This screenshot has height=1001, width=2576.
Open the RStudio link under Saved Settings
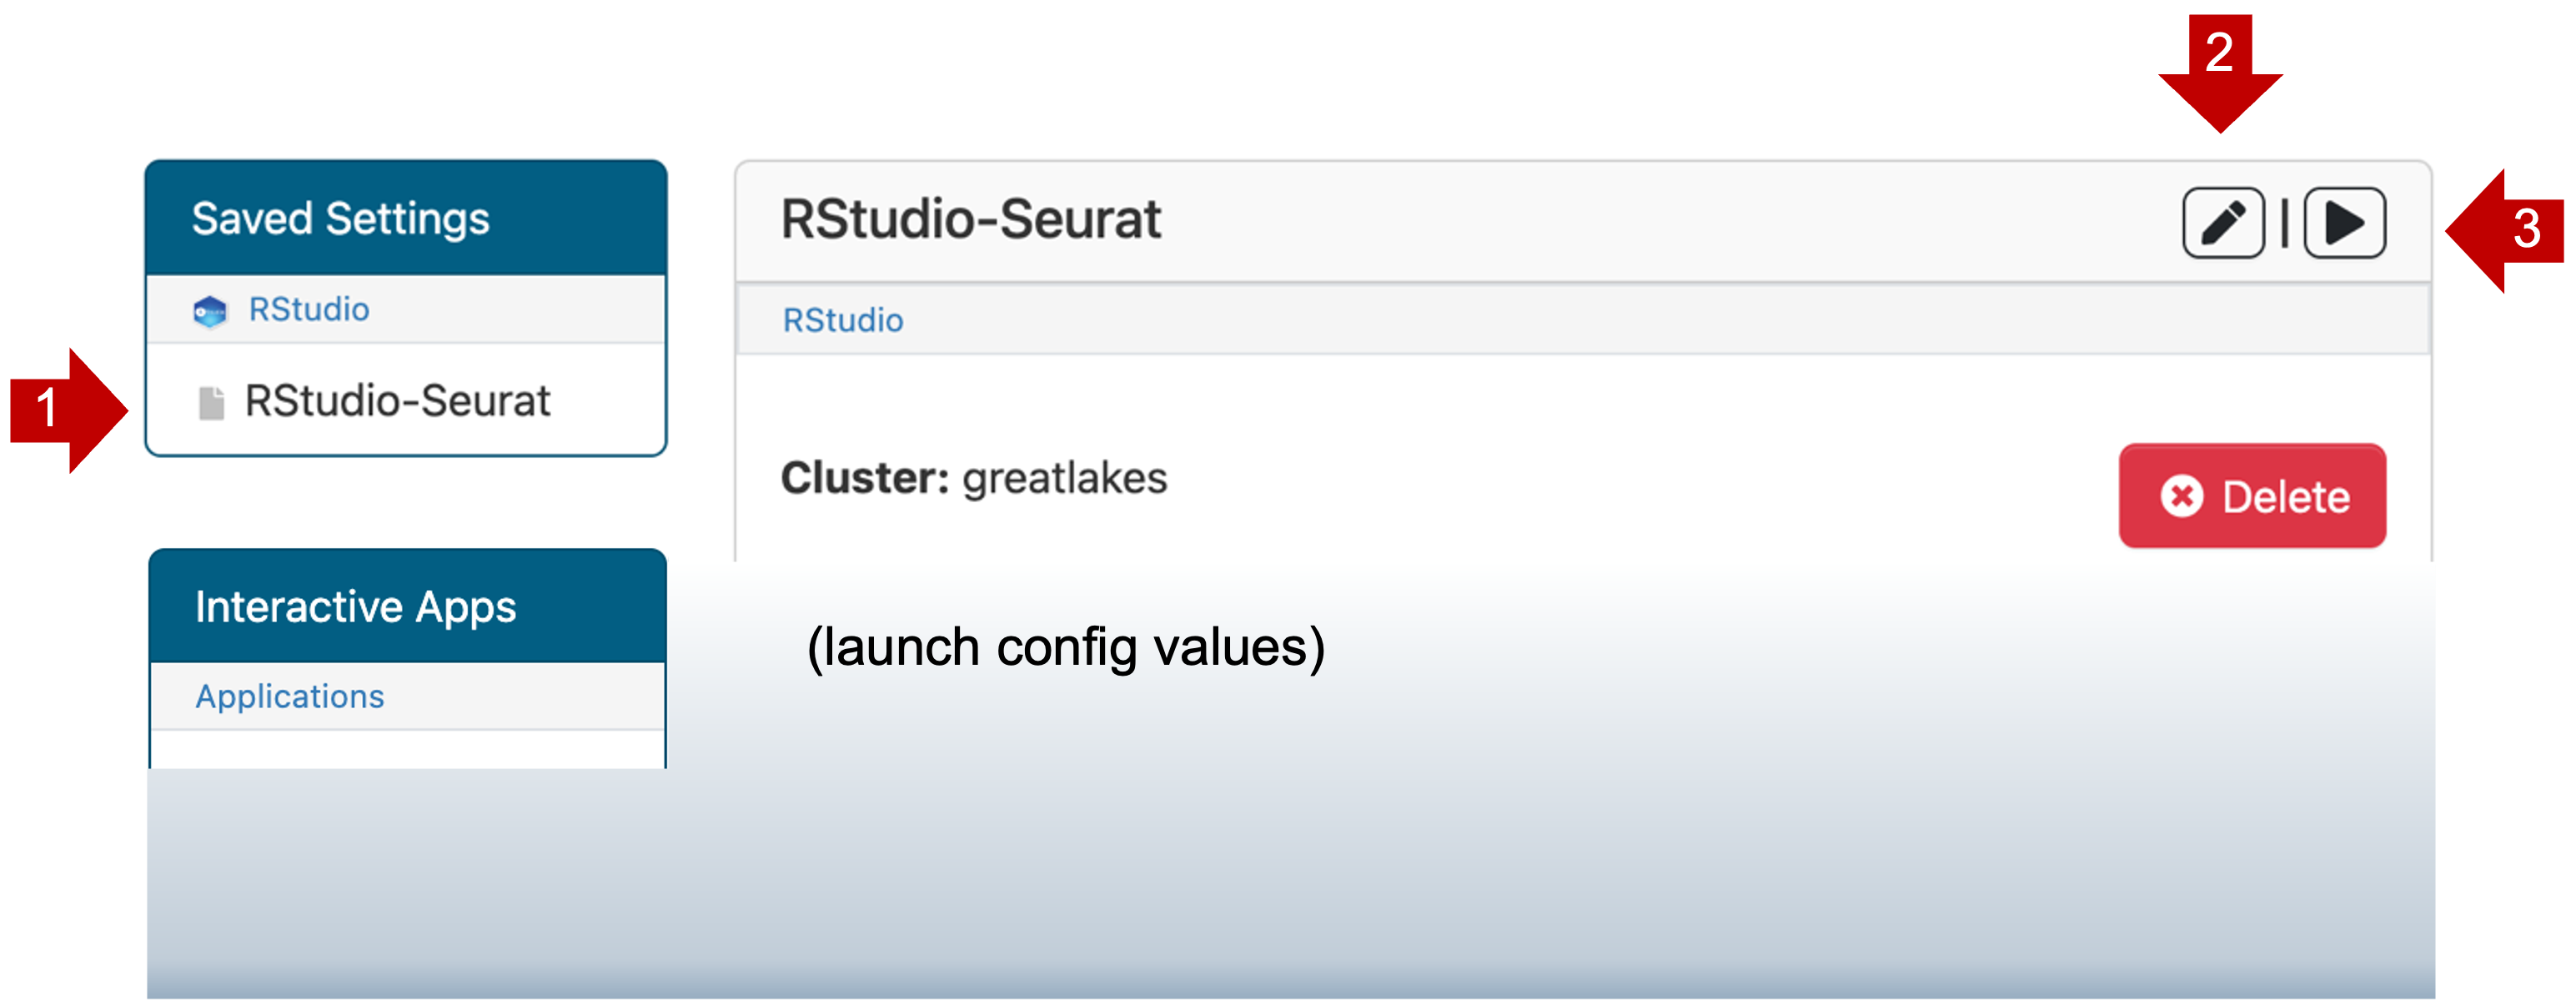click(x=309, y=310)
